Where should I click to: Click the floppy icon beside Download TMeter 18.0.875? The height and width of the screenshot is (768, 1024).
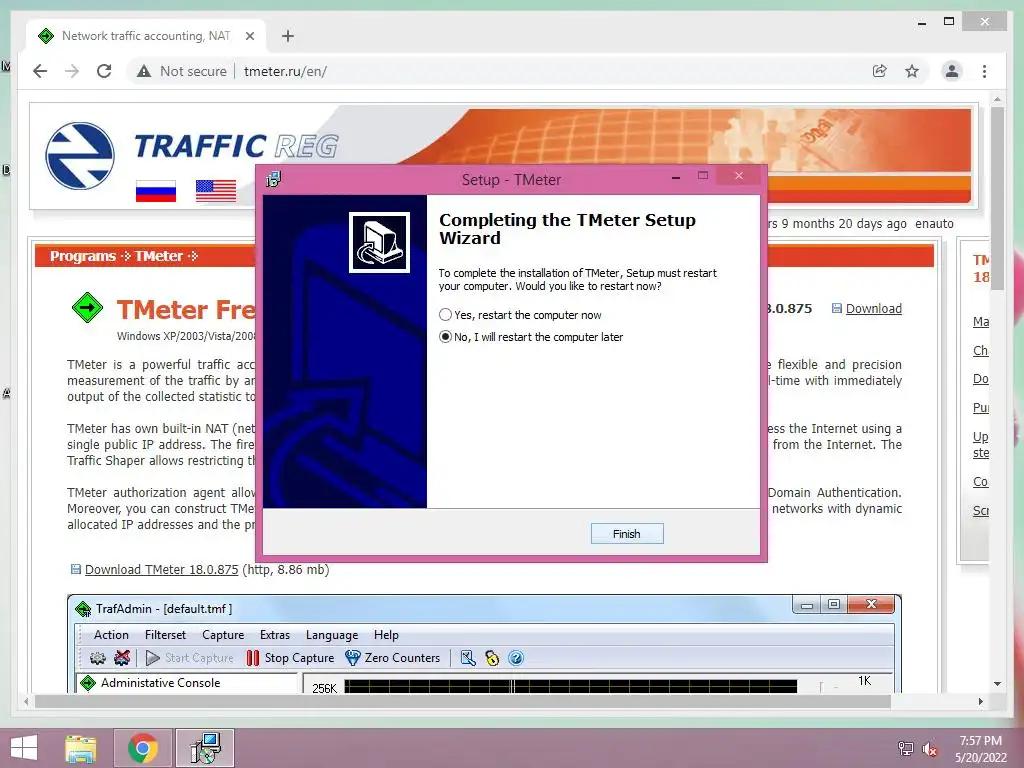click(76, 569)
